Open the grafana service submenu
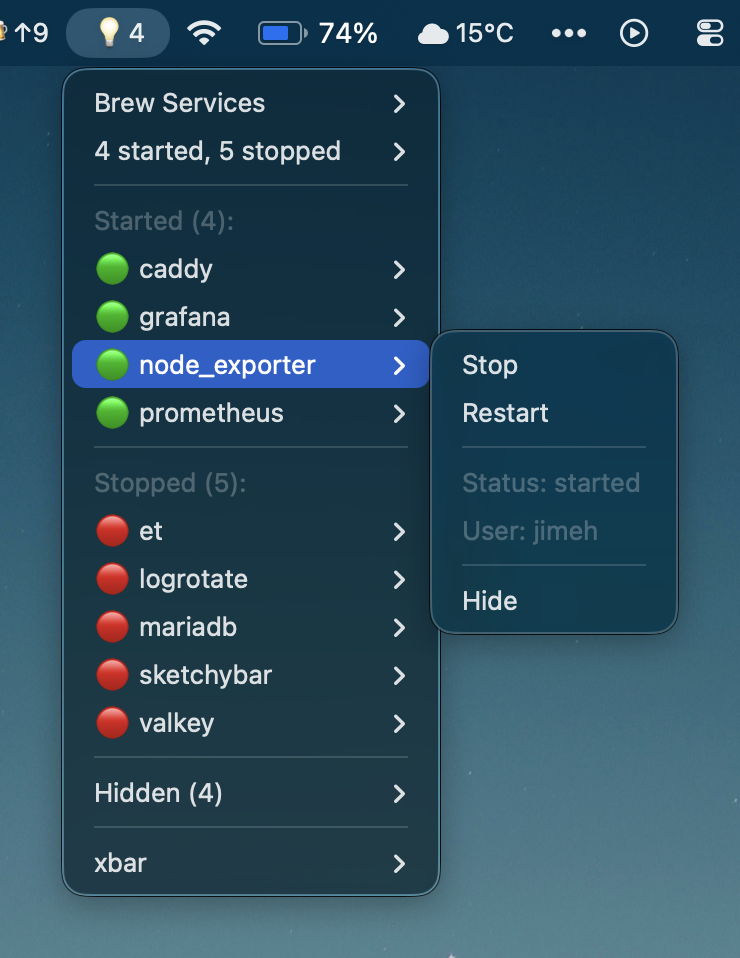The image size is (740, 958). (185, 317)
